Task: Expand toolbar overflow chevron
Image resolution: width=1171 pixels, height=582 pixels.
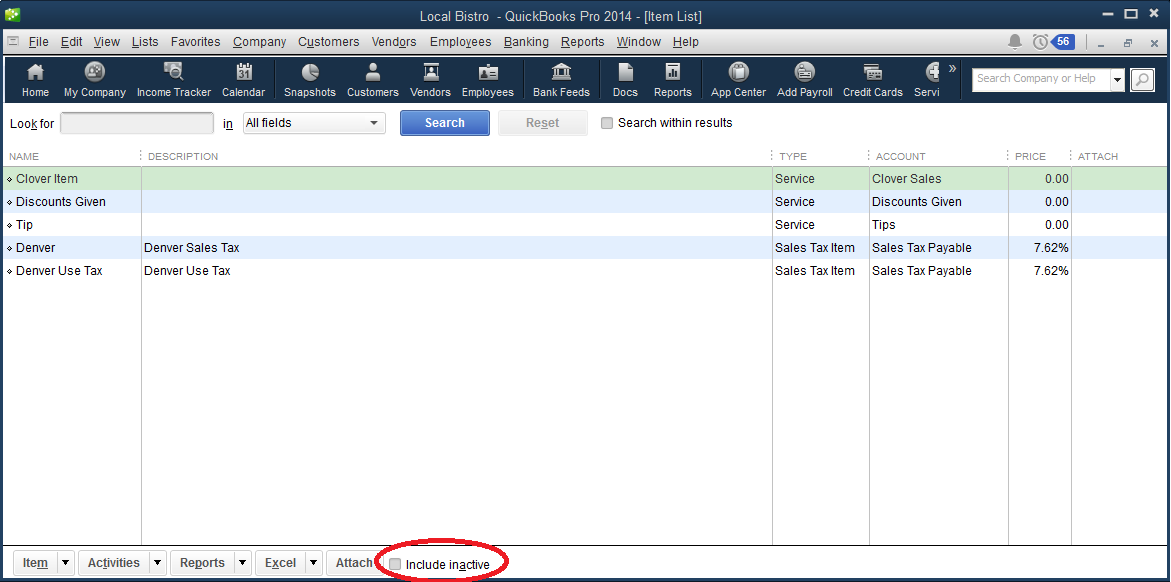Action: [952, 69]
